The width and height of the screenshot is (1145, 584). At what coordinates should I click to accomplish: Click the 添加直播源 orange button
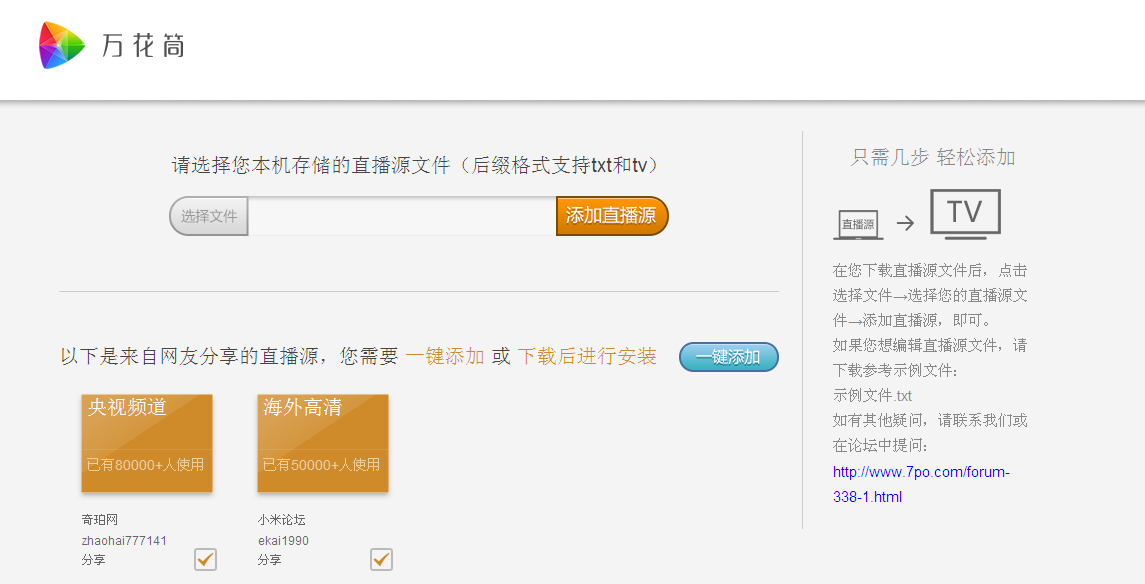pos(612,215)
